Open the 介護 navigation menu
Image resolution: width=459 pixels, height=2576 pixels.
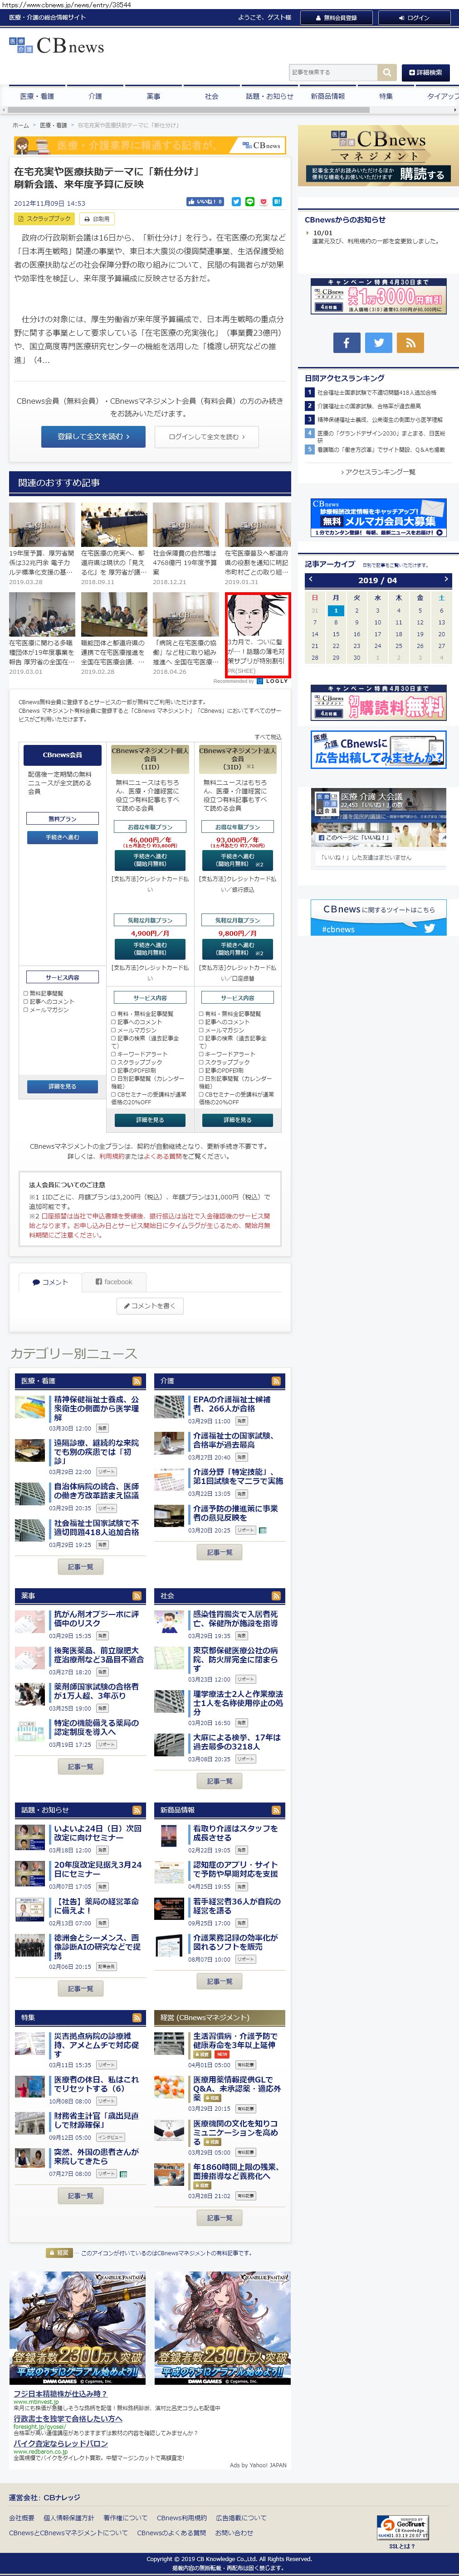click(x=95, y=97)
